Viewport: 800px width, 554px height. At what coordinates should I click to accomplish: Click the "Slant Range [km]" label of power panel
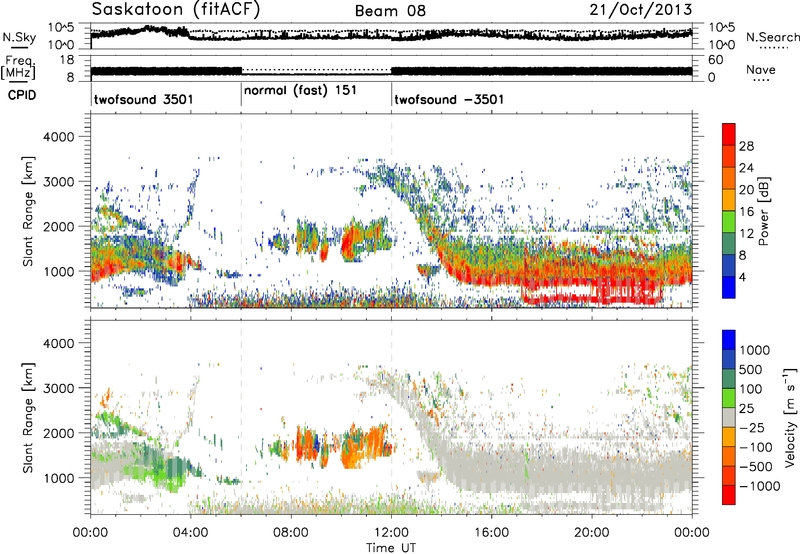[28, 211]
